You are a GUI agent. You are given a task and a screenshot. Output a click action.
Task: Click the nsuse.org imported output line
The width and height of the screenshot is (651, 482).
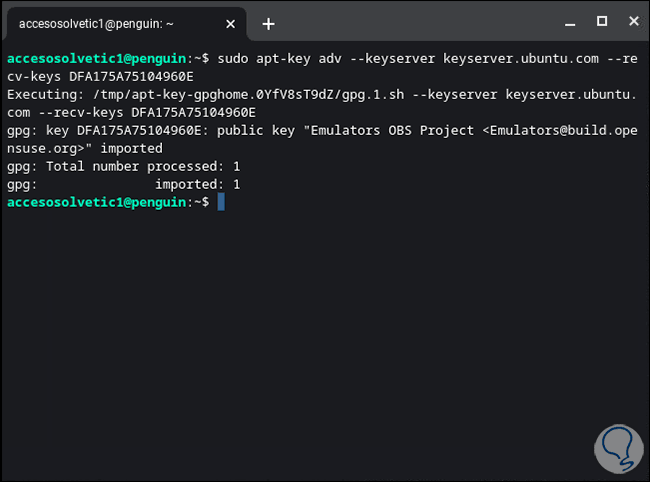pos(84,148)
